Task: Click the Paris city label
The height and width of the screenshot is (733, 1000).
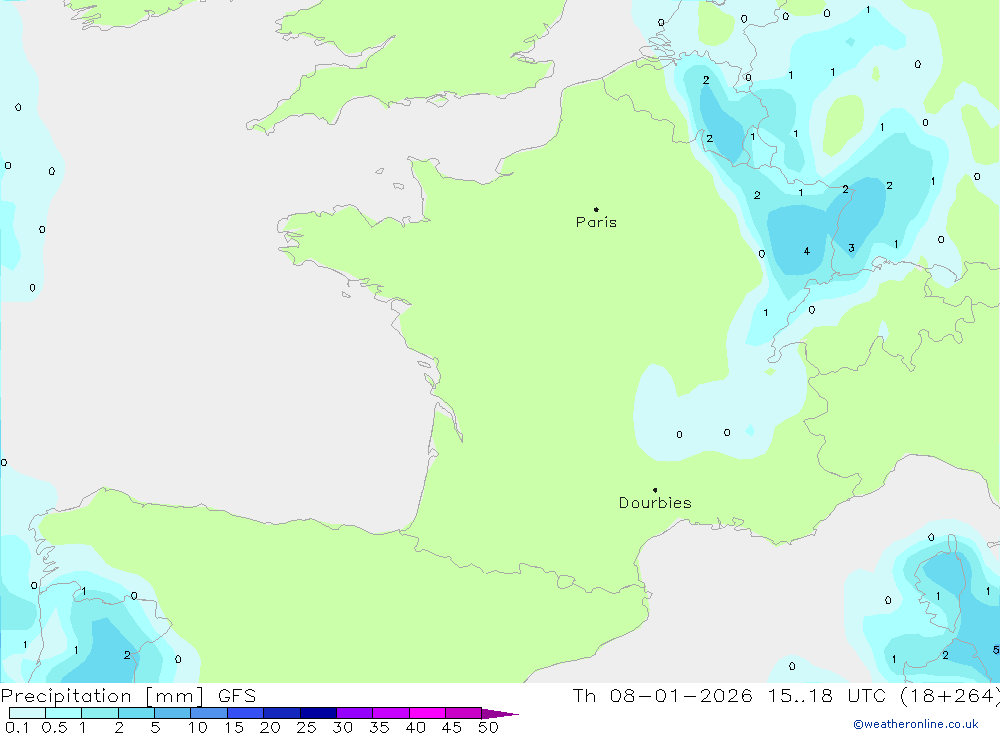Action: [596, 222]
